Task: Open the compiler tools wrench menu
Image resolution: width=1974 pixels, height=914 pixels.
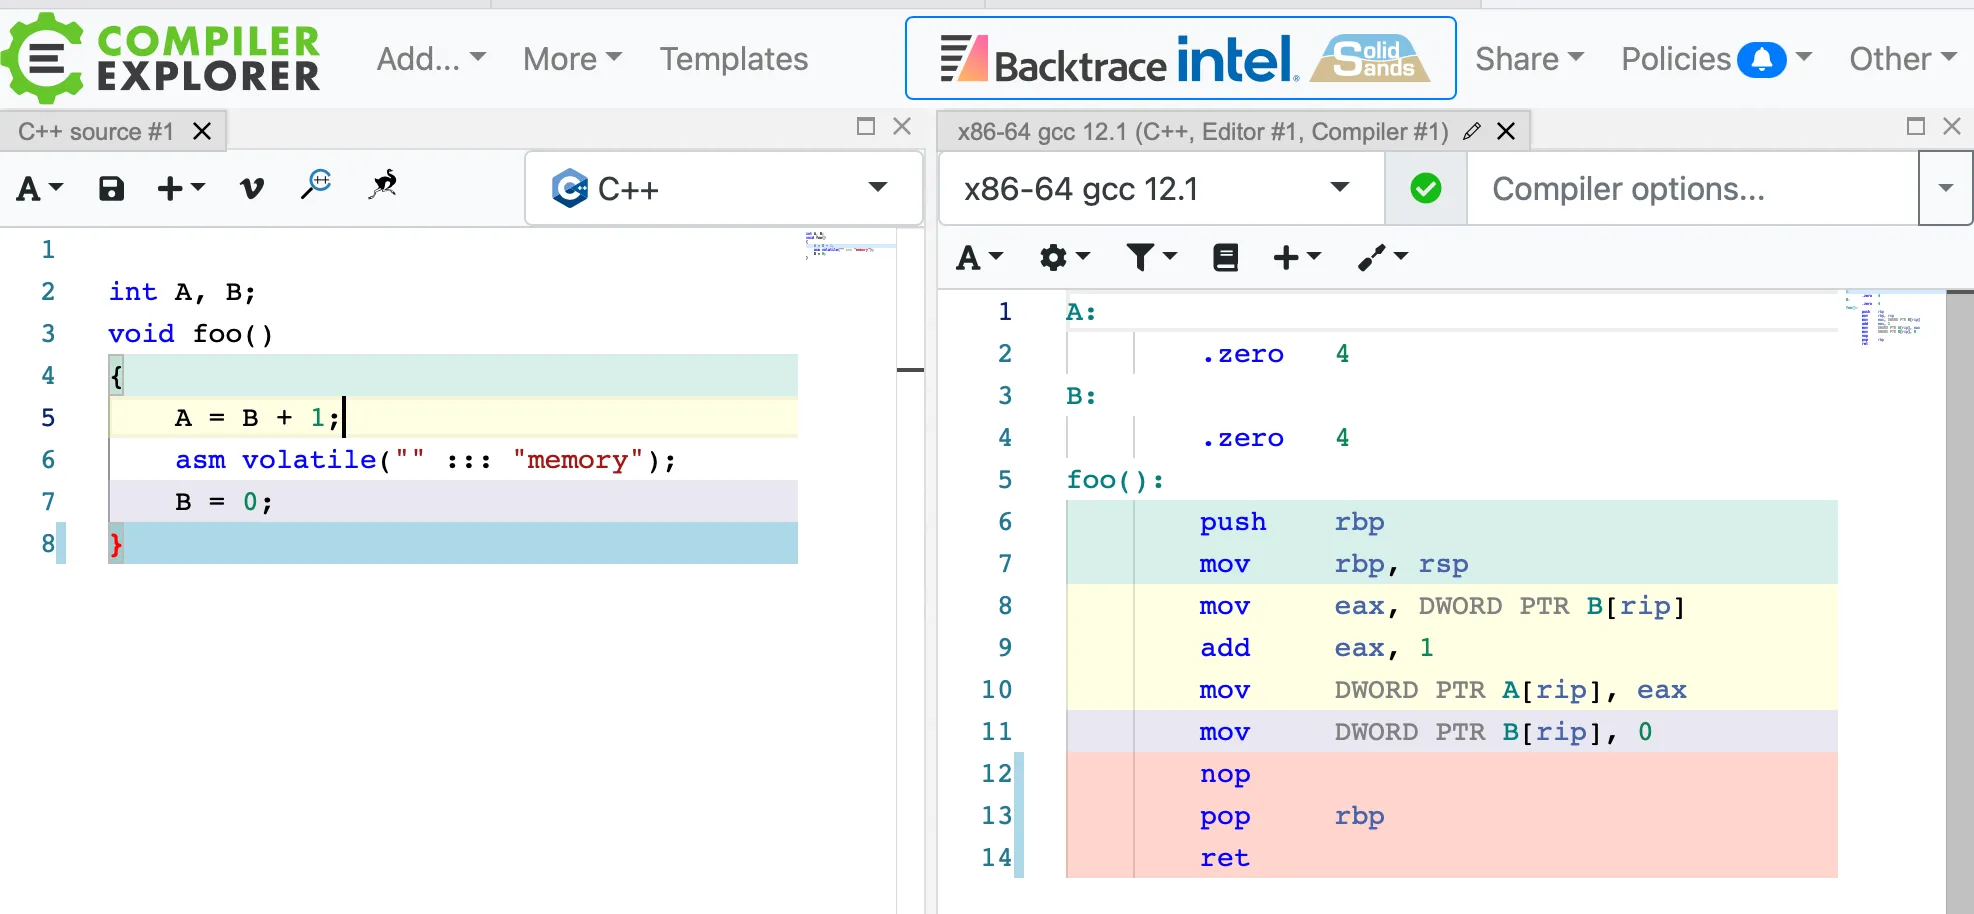Action: point(1383,258)
